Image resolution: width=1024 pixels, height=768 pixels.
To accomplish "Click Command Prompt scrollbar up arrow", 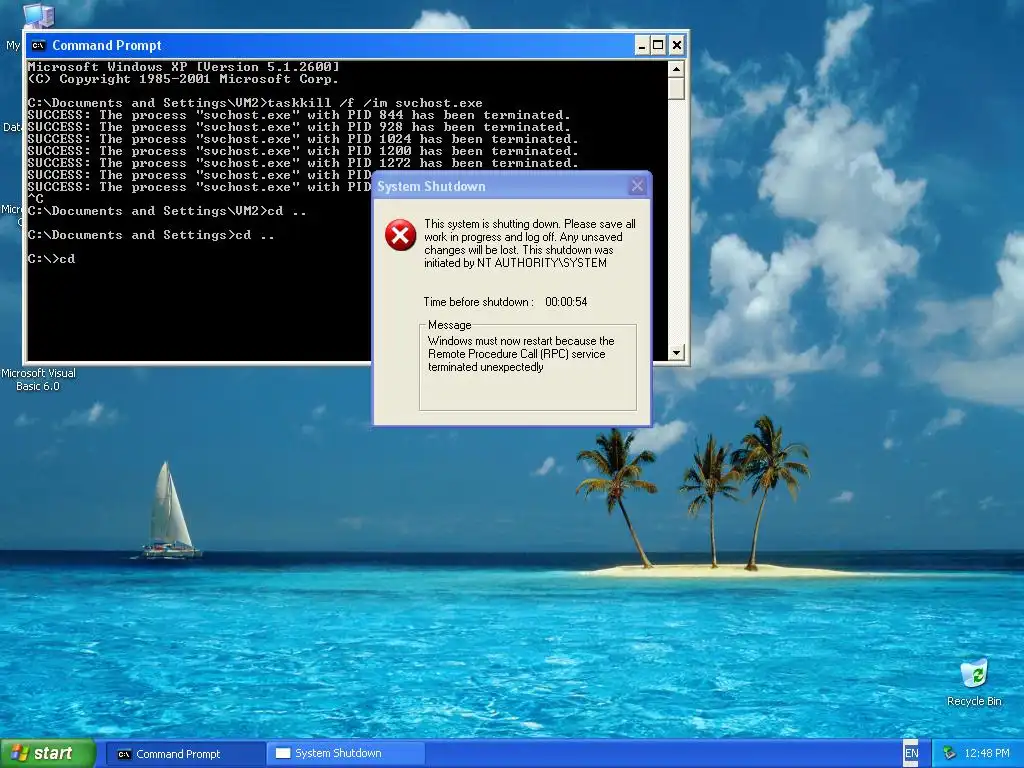I will pos(676,69).
